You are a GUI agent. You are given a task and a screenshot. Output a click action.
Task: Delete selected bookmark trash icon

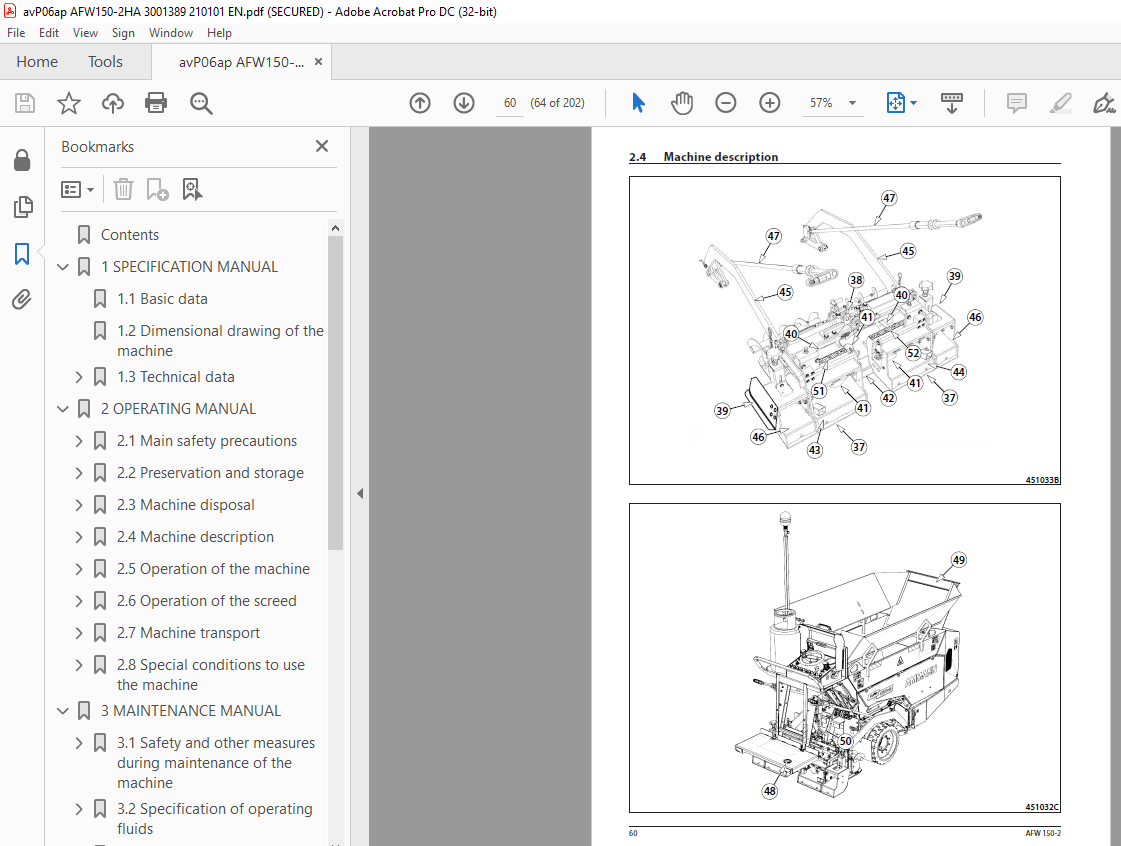point(123,190)
